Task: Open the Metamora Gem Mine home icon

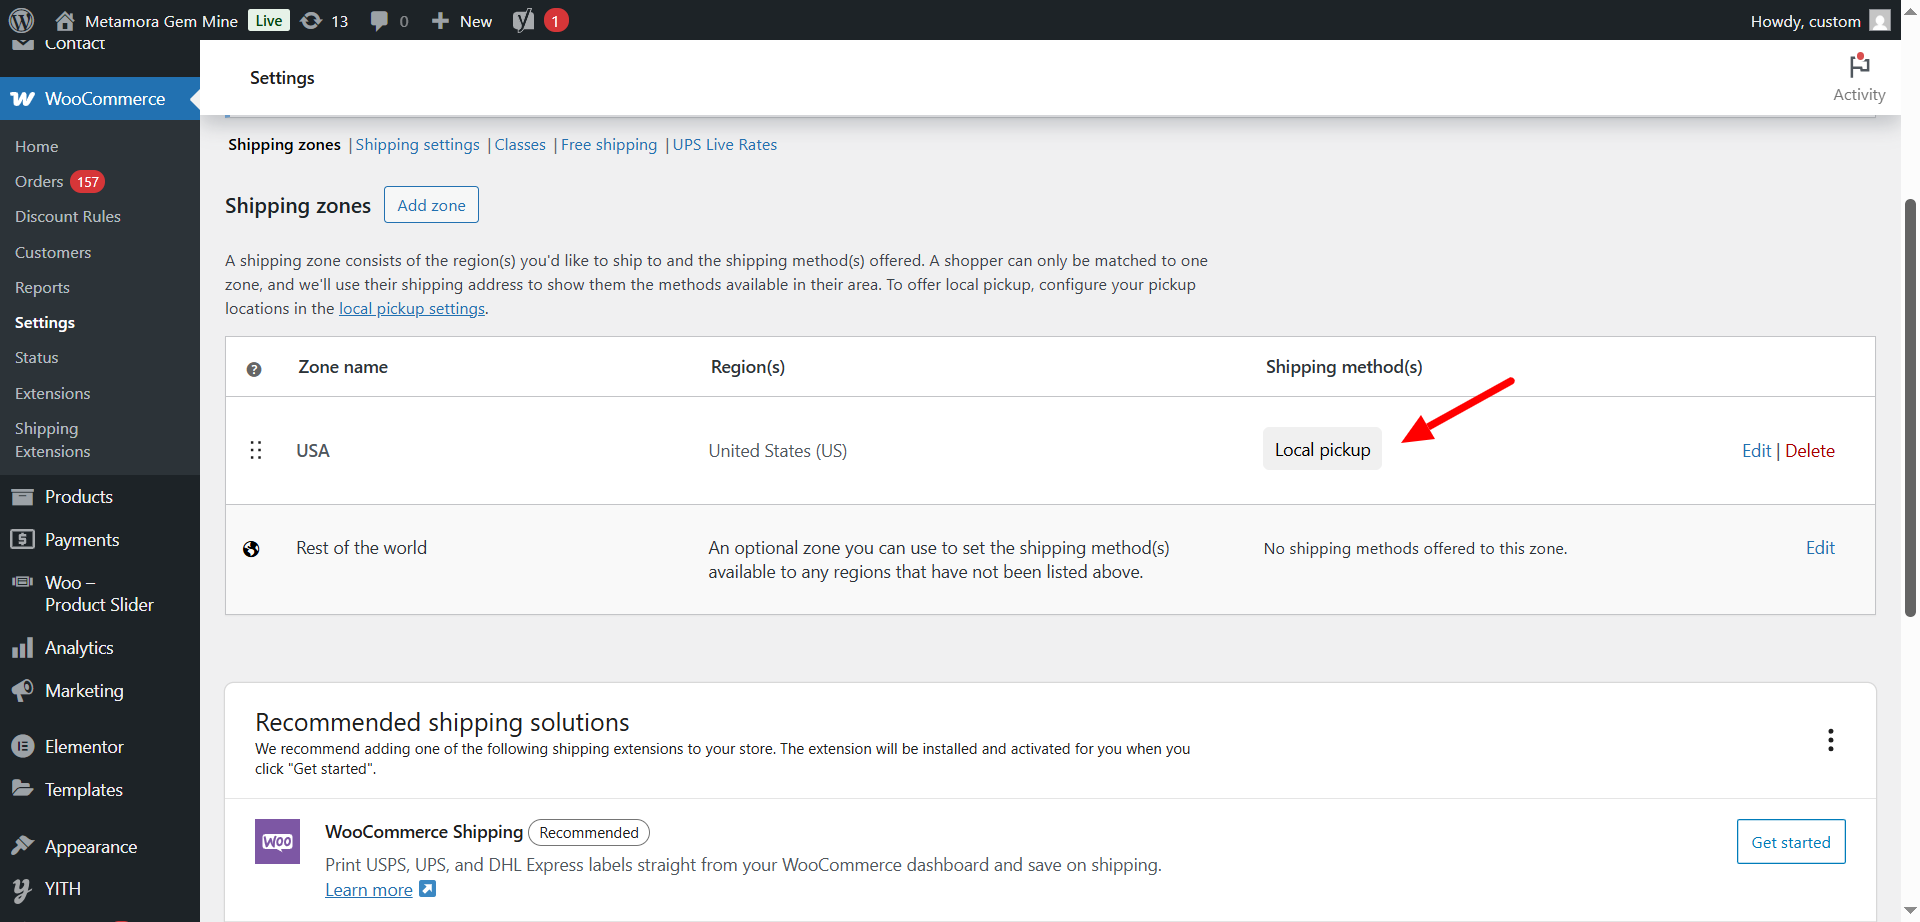Action: [65, 21]
